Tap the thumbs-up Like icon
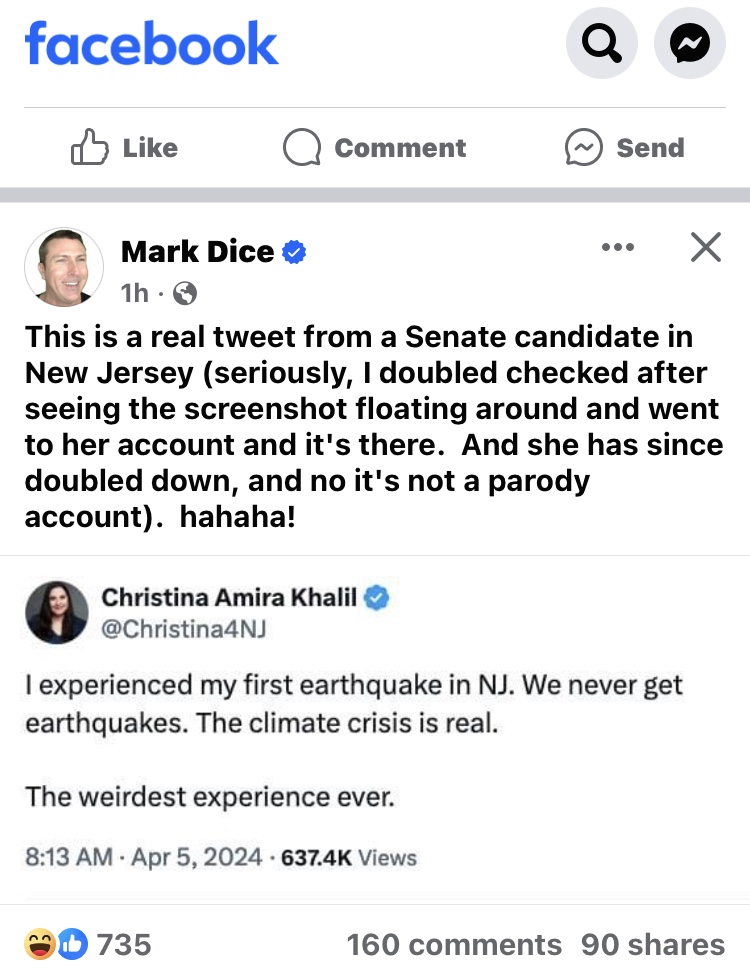750x973 pixels. [x=87, y=148]
